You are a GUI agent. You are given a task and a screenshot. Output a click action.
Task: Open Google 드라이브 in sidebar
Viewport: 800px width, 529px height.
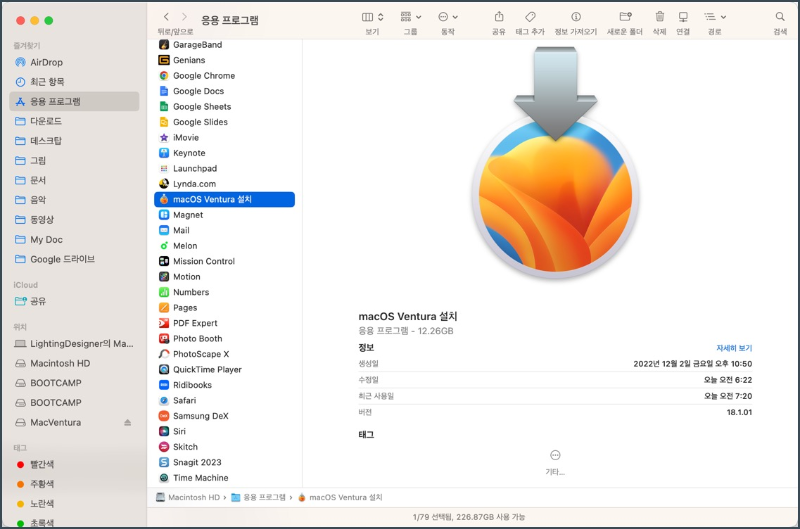[x=74, y=259]
